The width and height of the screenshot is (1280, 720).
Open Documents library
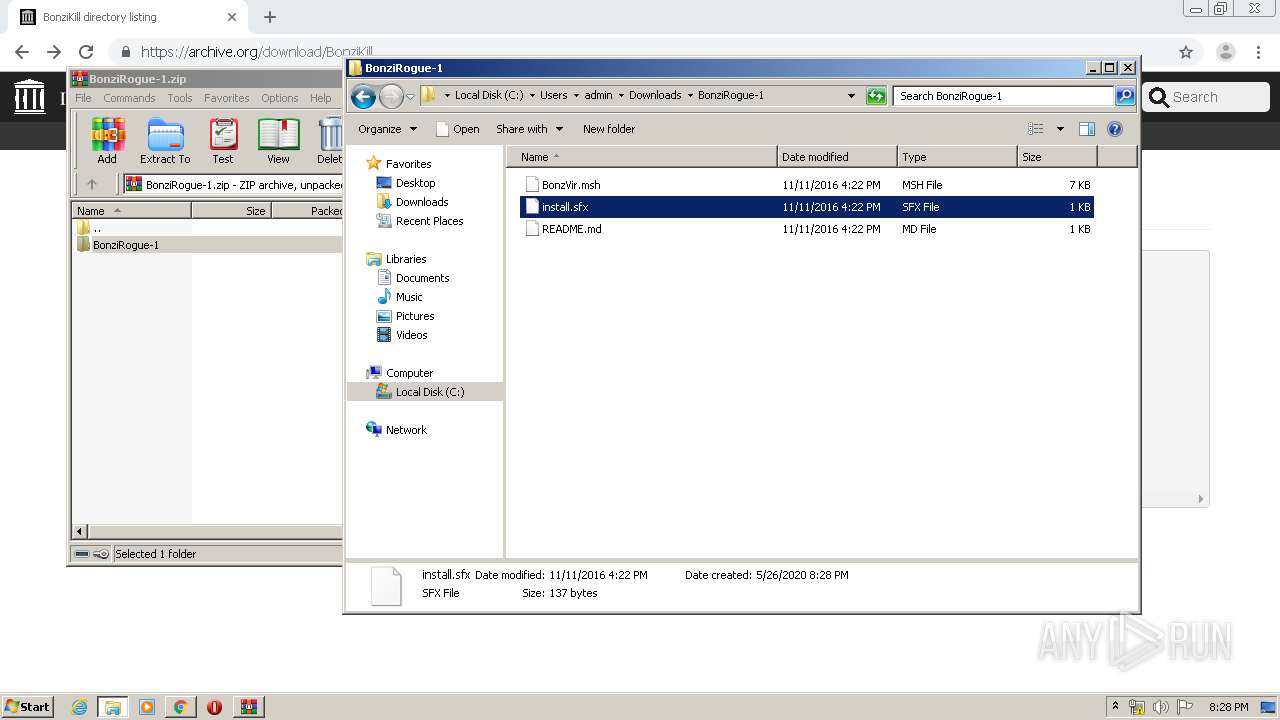click(x=422, y=278)
